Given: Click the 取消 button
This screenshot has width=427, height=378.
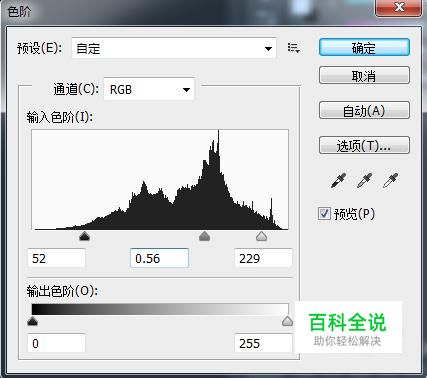Looking at the screenshot, I should click(x=364, y=76).
